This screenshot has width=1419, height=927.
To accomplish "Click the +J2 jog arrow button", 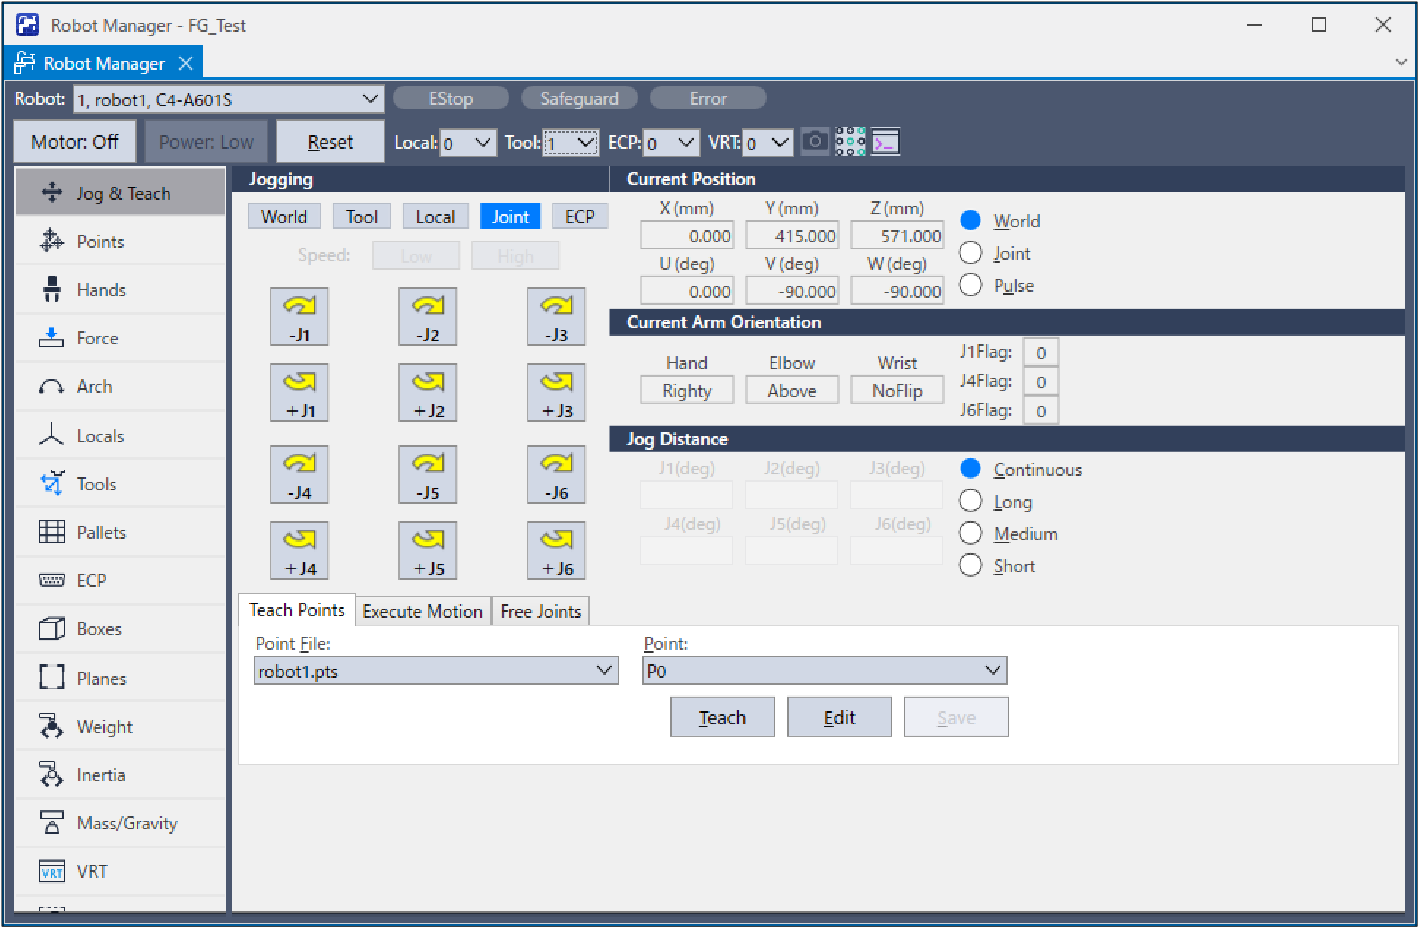I will [427, 392].
